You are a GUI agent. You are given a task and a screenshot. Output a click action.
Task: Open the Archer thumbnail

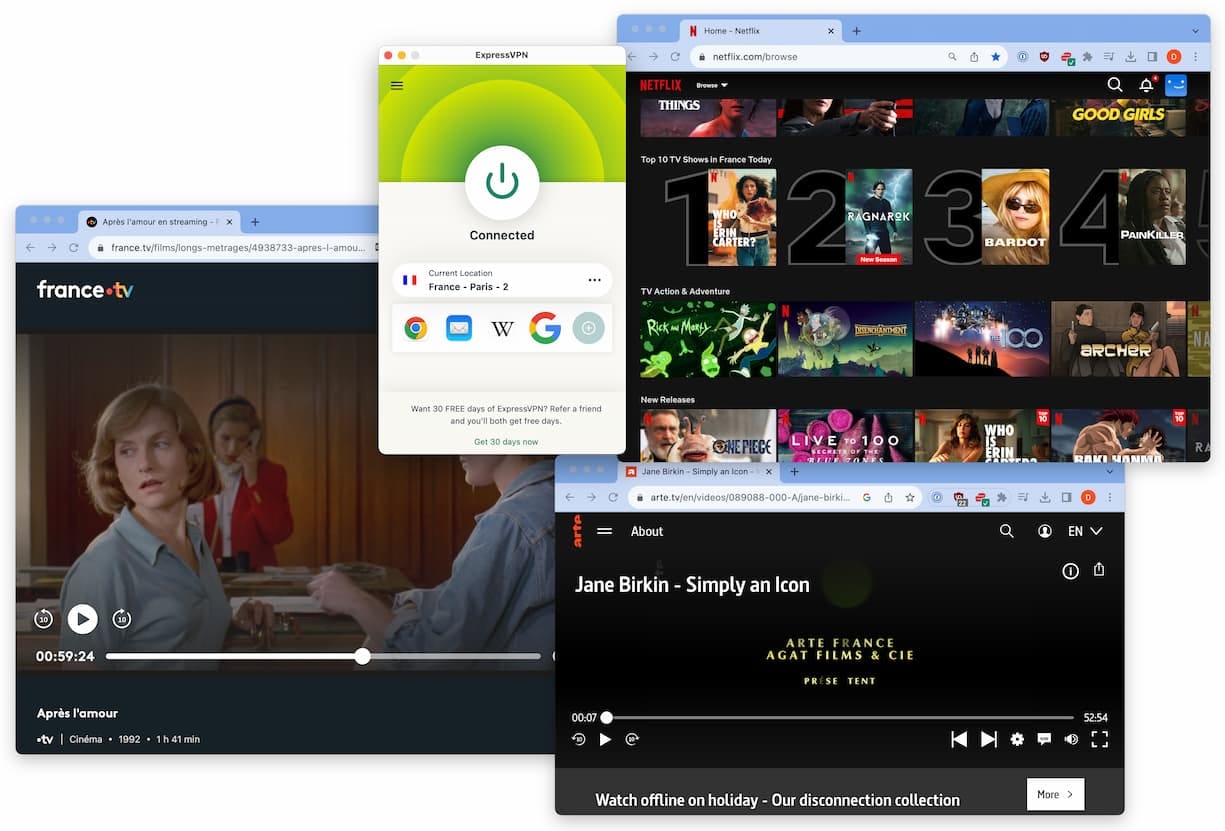(x=1118, y=339)
